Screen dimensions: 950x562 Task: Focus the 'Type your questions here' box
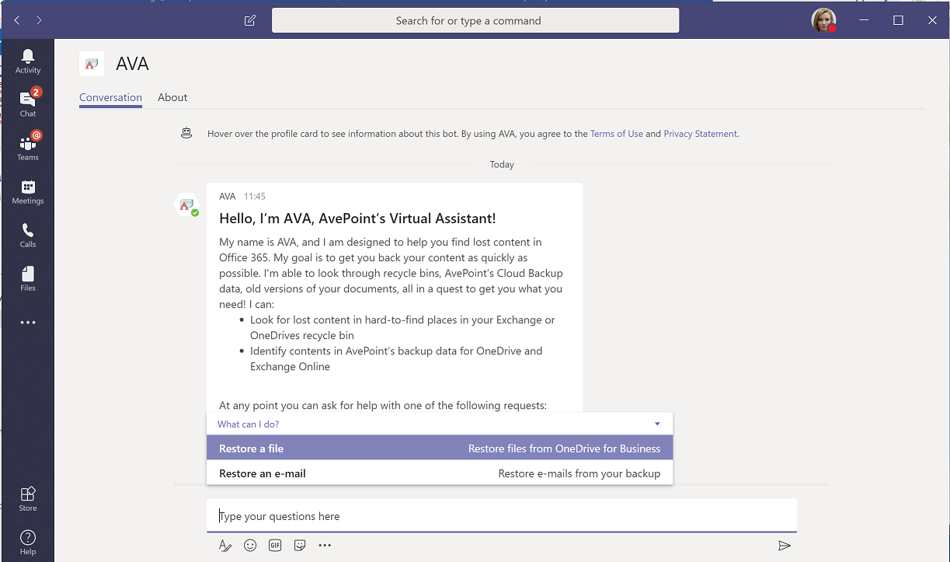pos(501,516)
